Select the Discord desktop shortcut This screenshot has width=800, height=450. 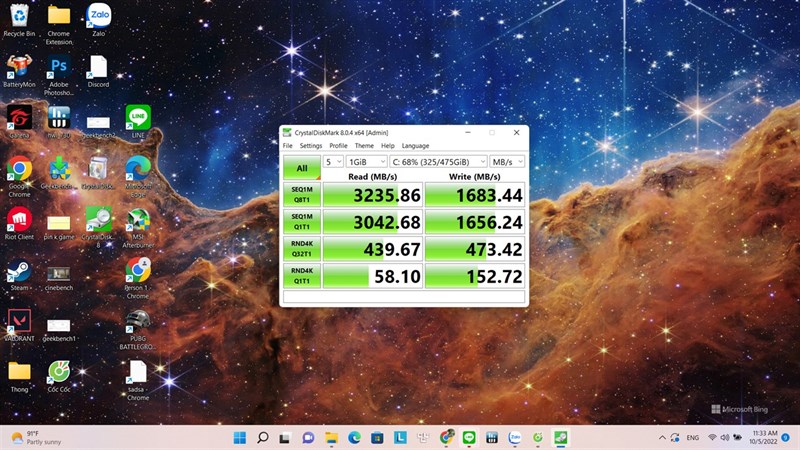point(98,71)
